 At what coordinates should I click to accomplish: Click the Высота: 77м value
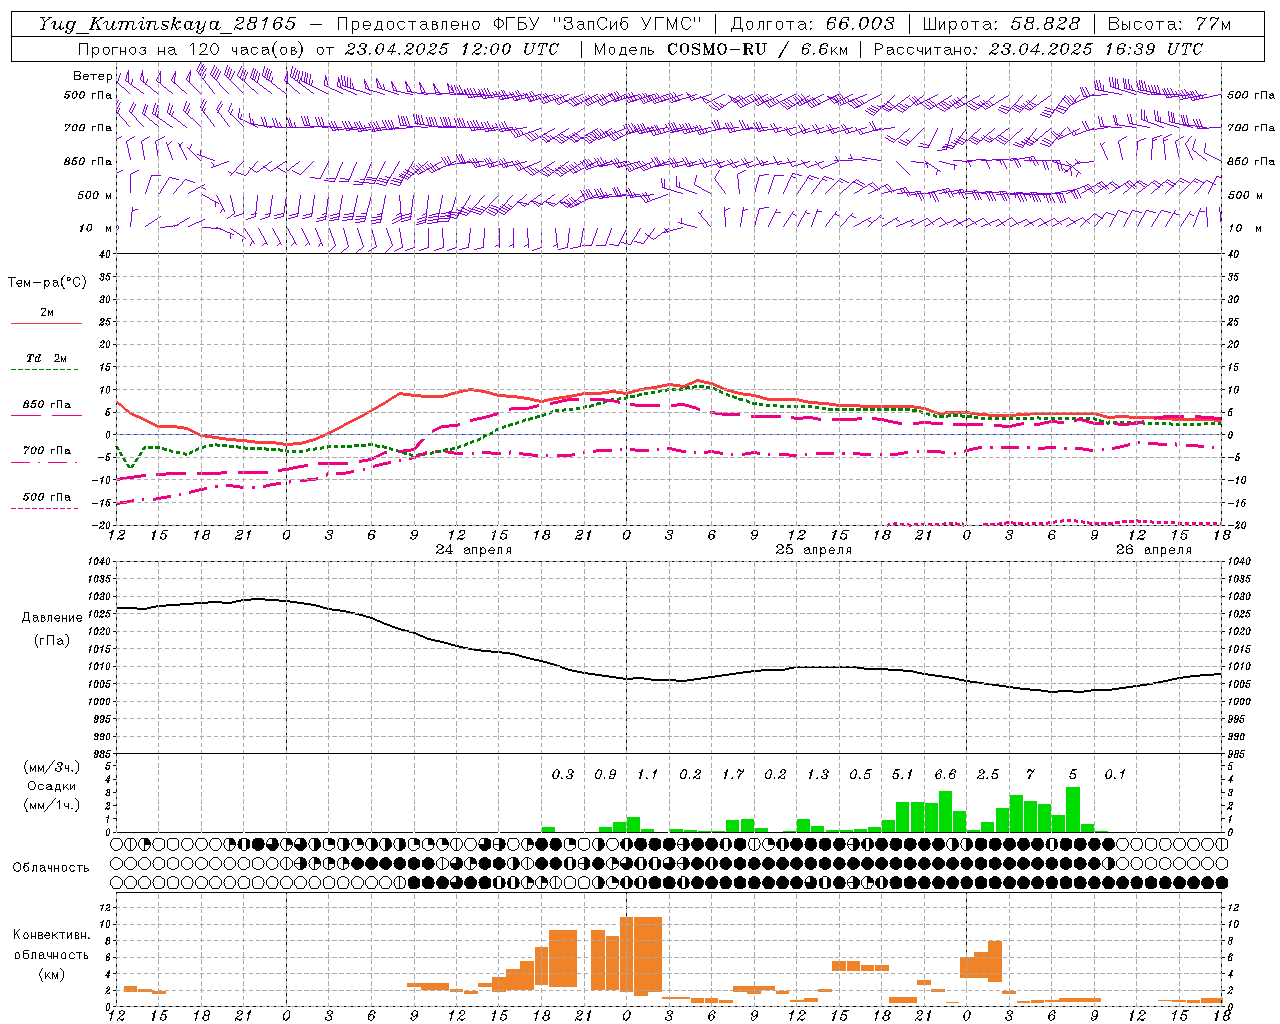1170,24
